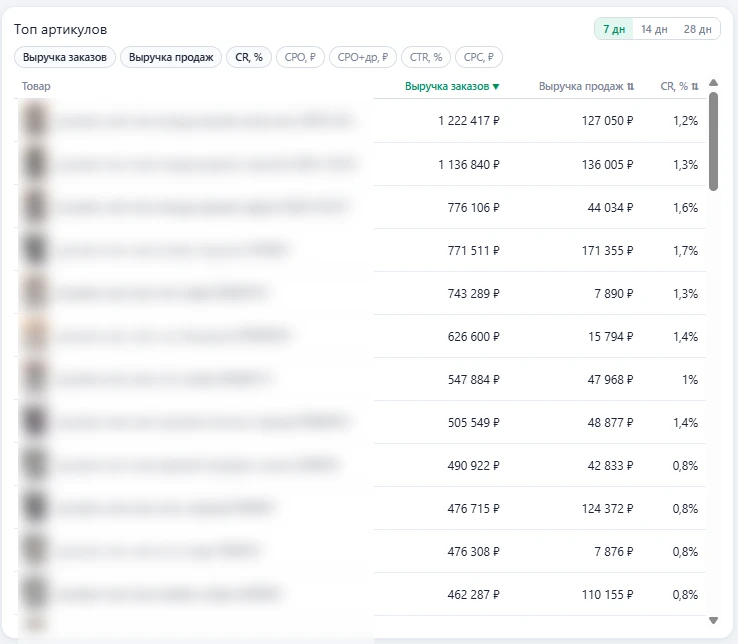Open product thumbnail in 1 222 417 ₽ row

(x=35, y=121)
